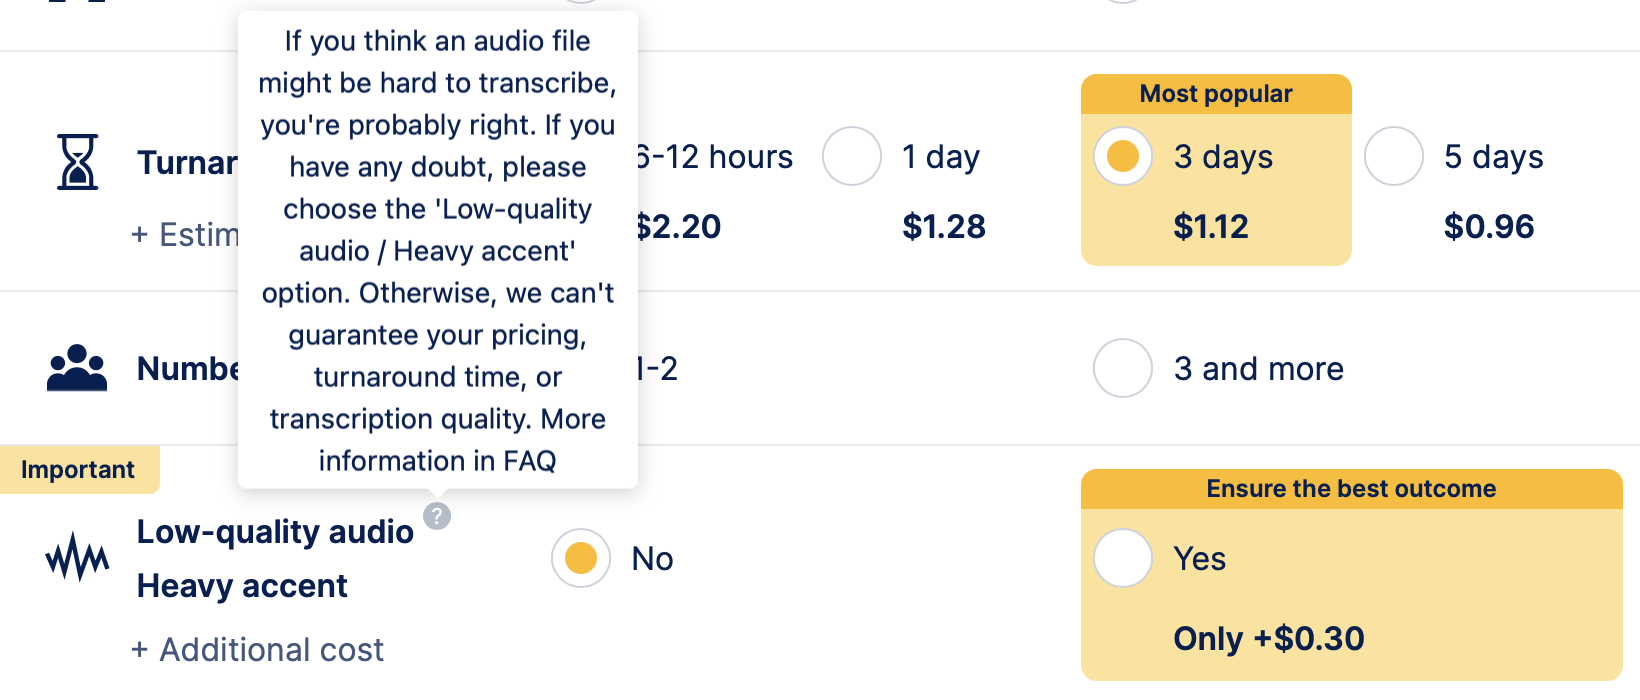Screen dimensions: 1640x700
Task: Select the 1 day turnaround option
Action: (x=851, y=156)
